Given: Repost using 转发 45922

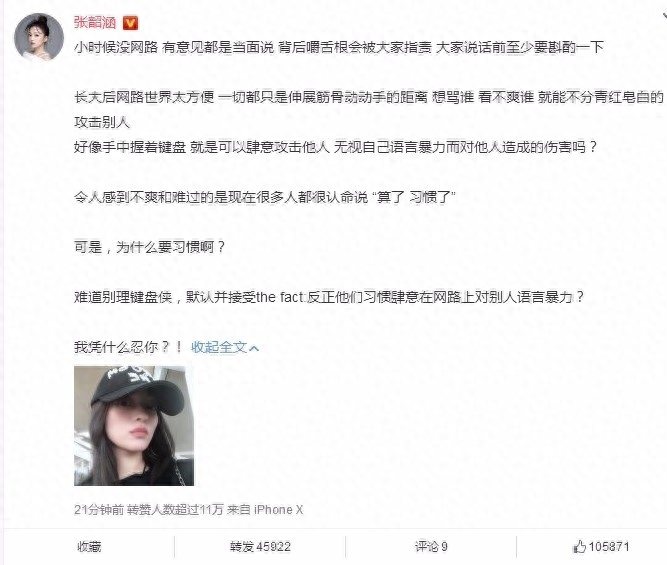Looking at the screenshot, I should pos(260,547).
